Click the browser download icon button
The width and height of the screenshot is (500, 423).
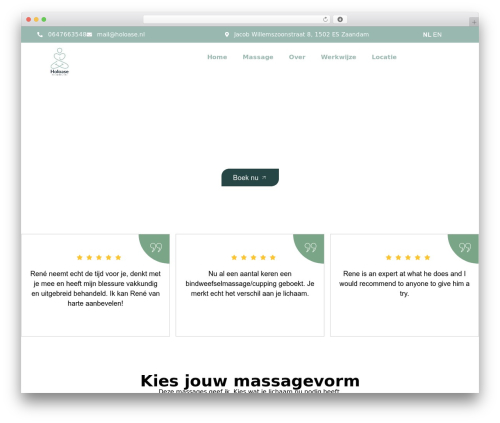[x=340, y=20]
